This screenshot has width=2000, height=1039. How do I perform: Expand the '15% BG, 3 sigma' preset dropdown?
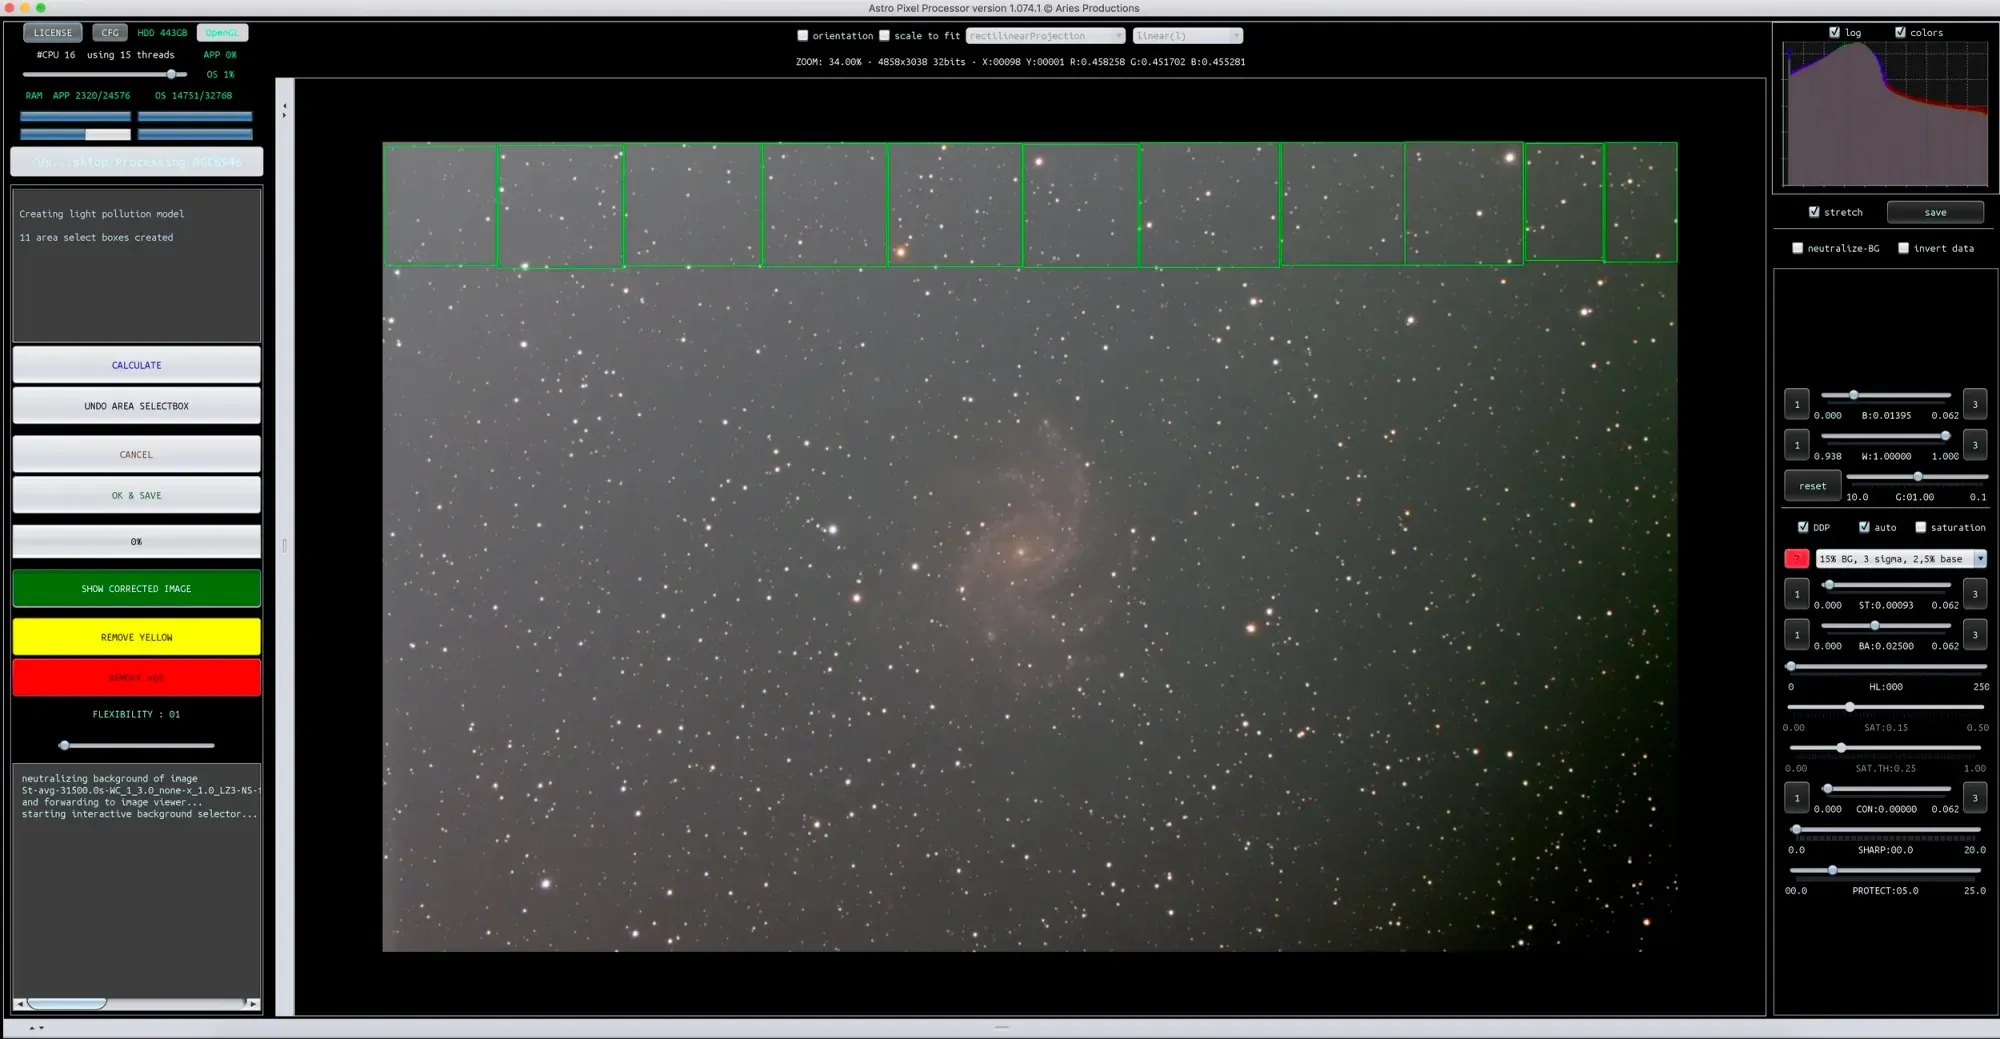coord(1979,559)
